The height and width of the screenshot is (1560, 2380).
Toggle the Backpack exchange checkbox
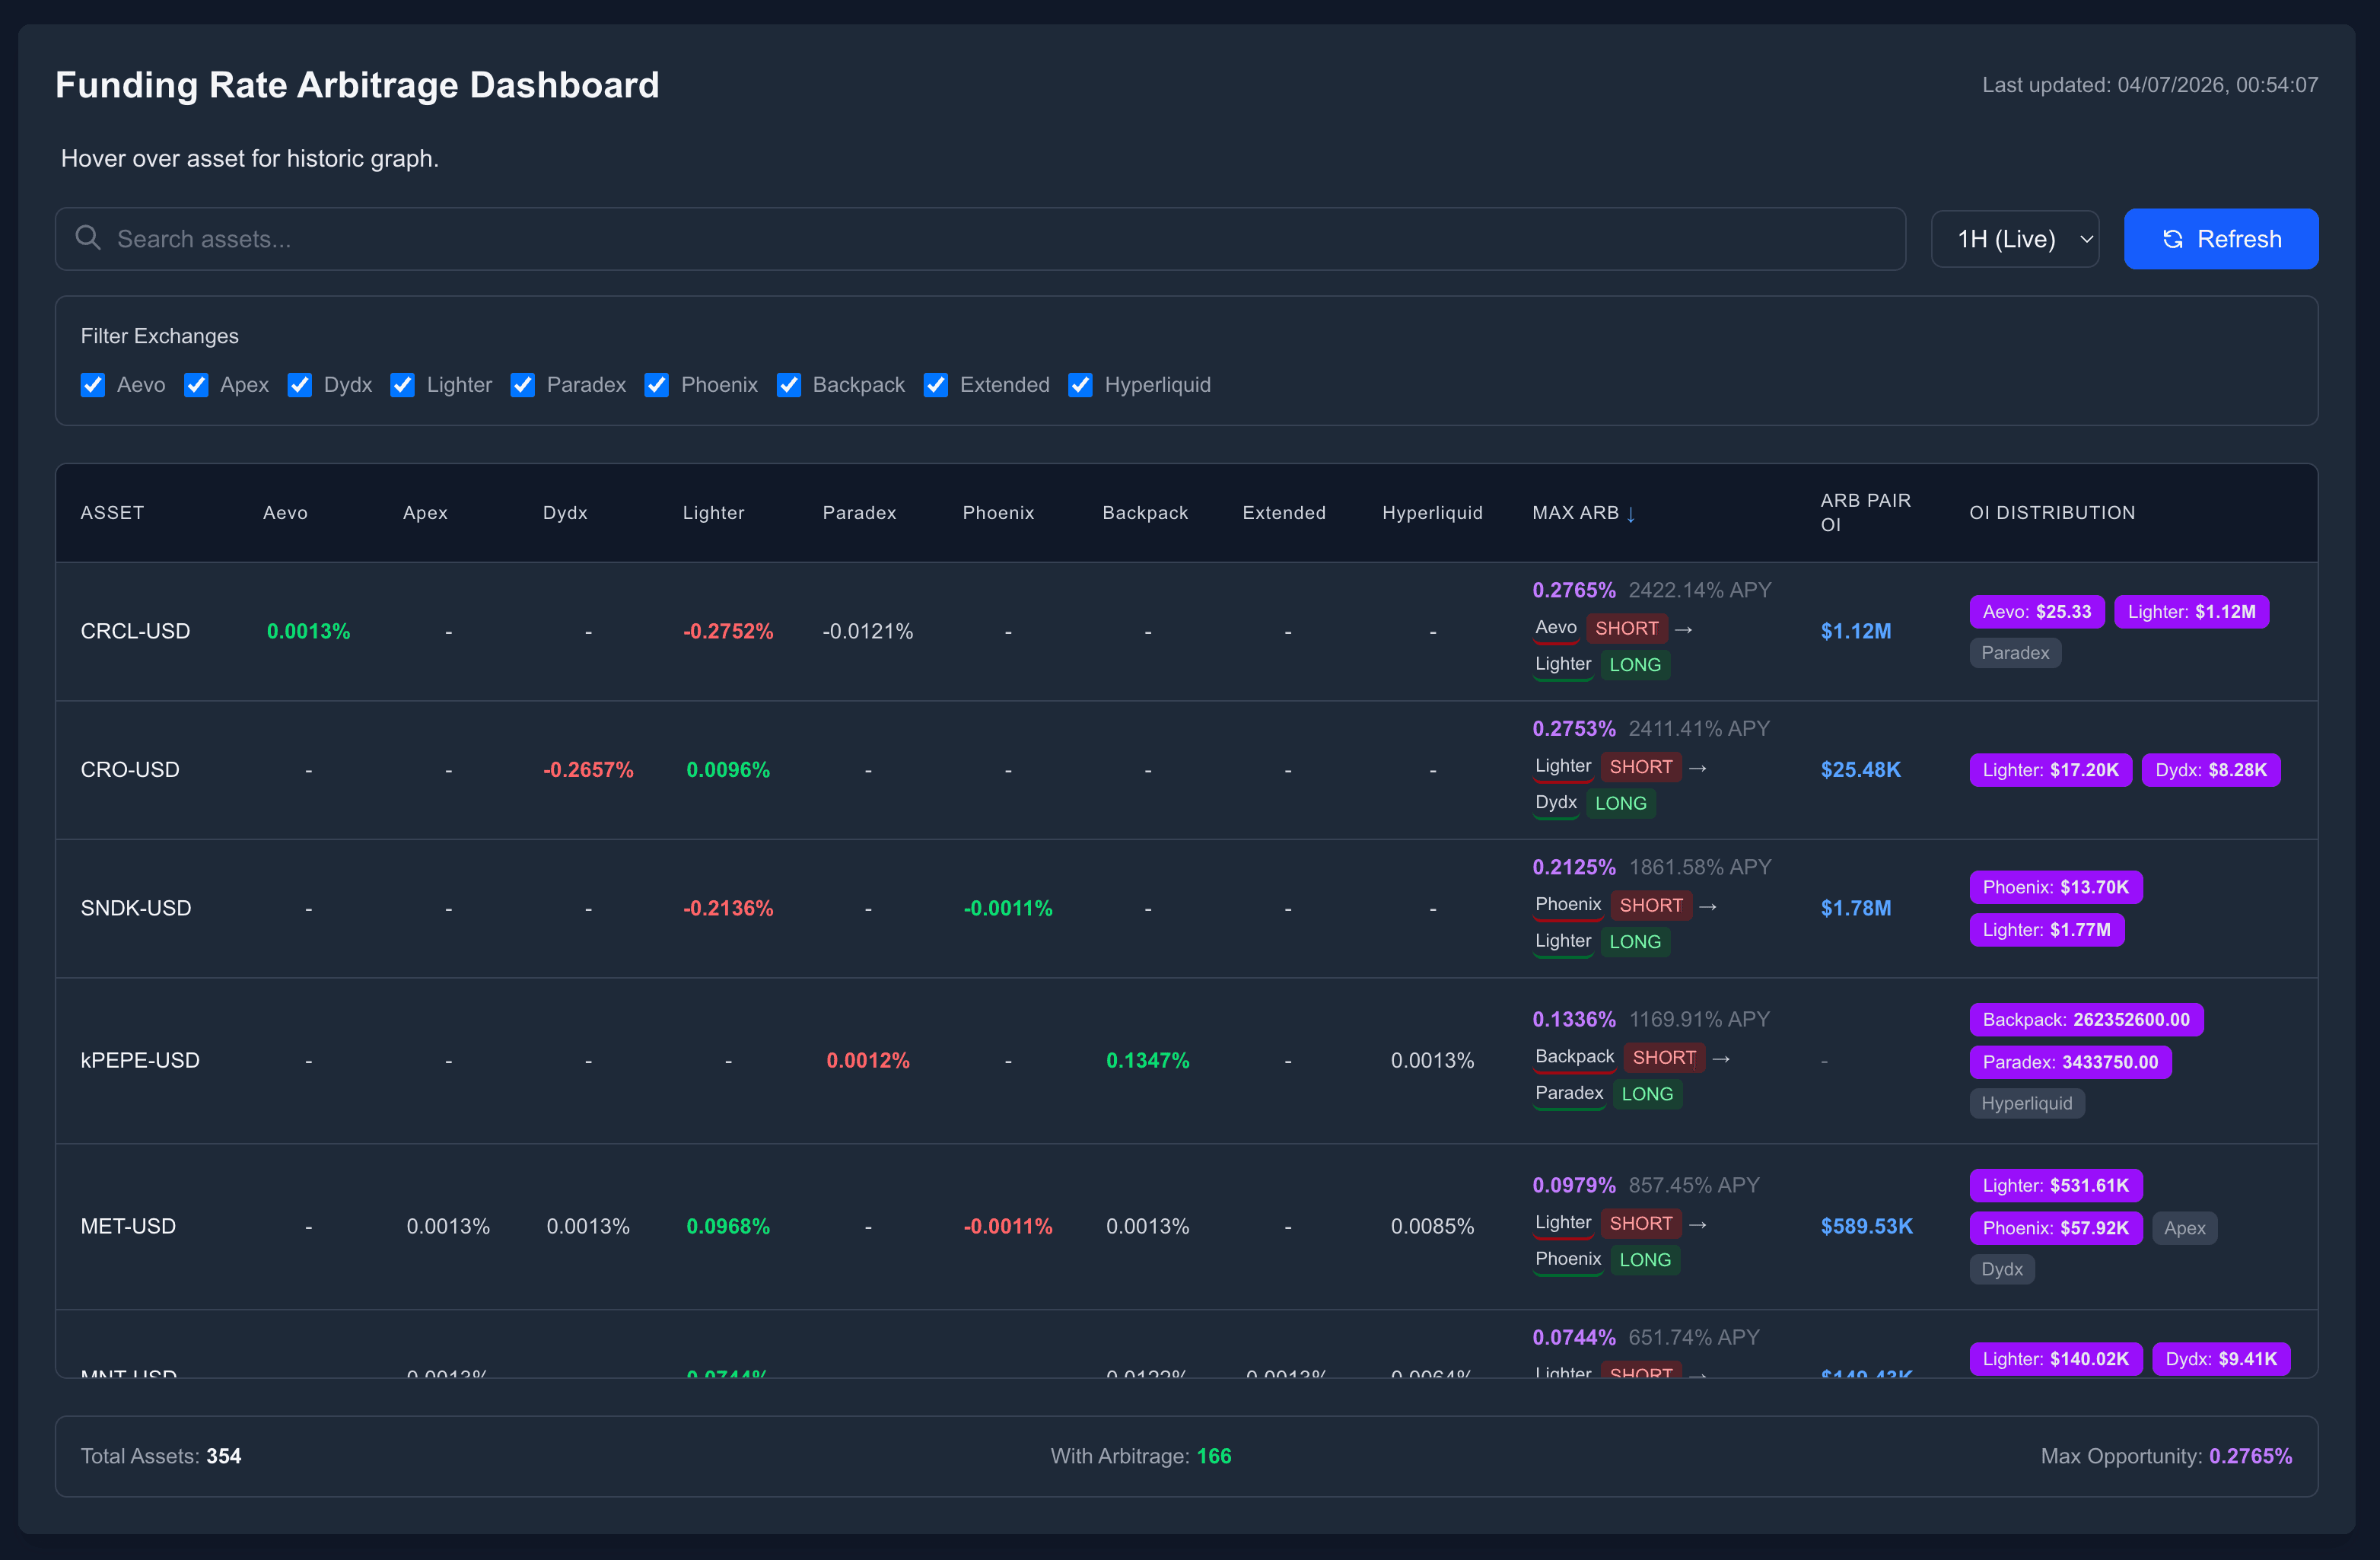coord(788,385)
